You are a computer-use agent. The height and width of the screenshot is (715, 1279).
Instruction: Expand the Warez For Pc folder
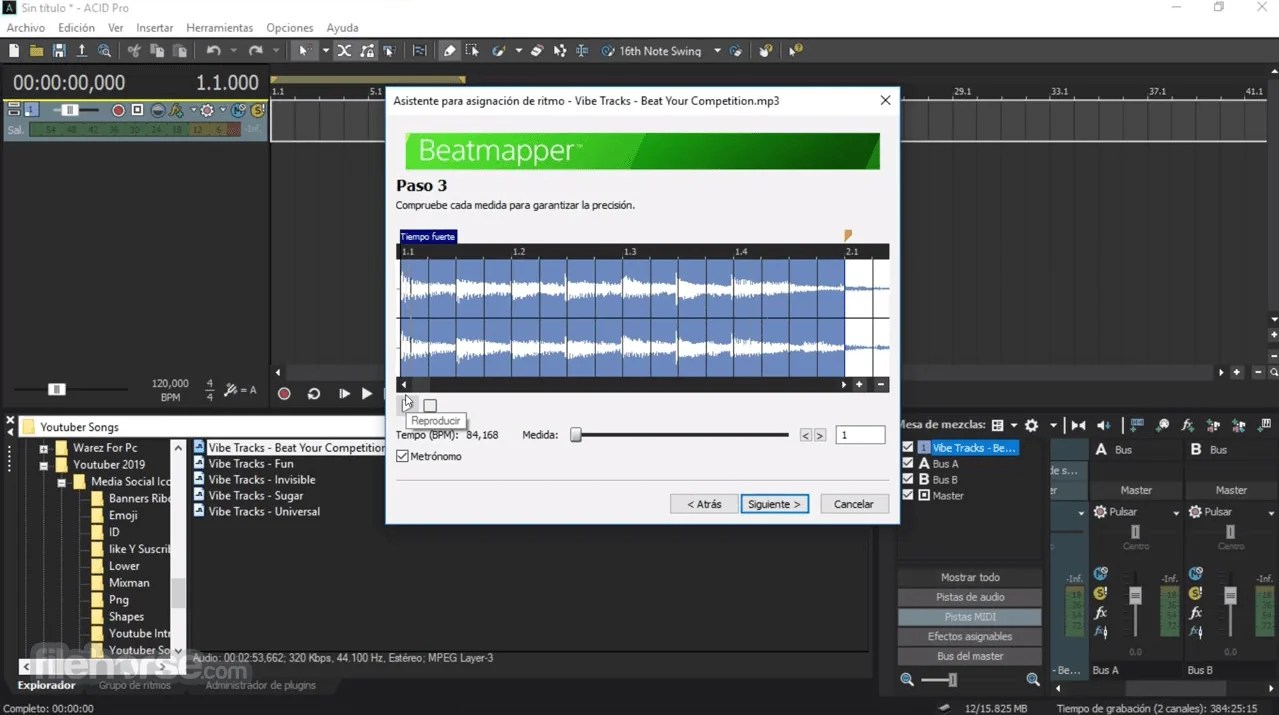pos(44,448)
